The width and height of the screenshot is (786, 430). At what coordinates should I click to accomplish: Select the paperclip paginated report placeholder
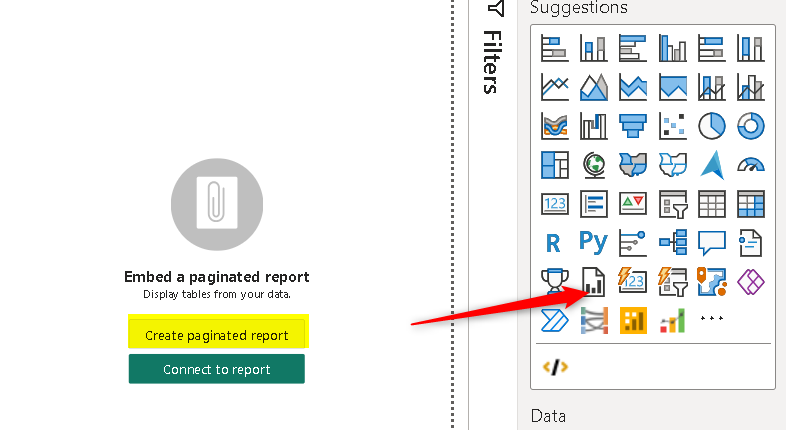coord(216,206)
